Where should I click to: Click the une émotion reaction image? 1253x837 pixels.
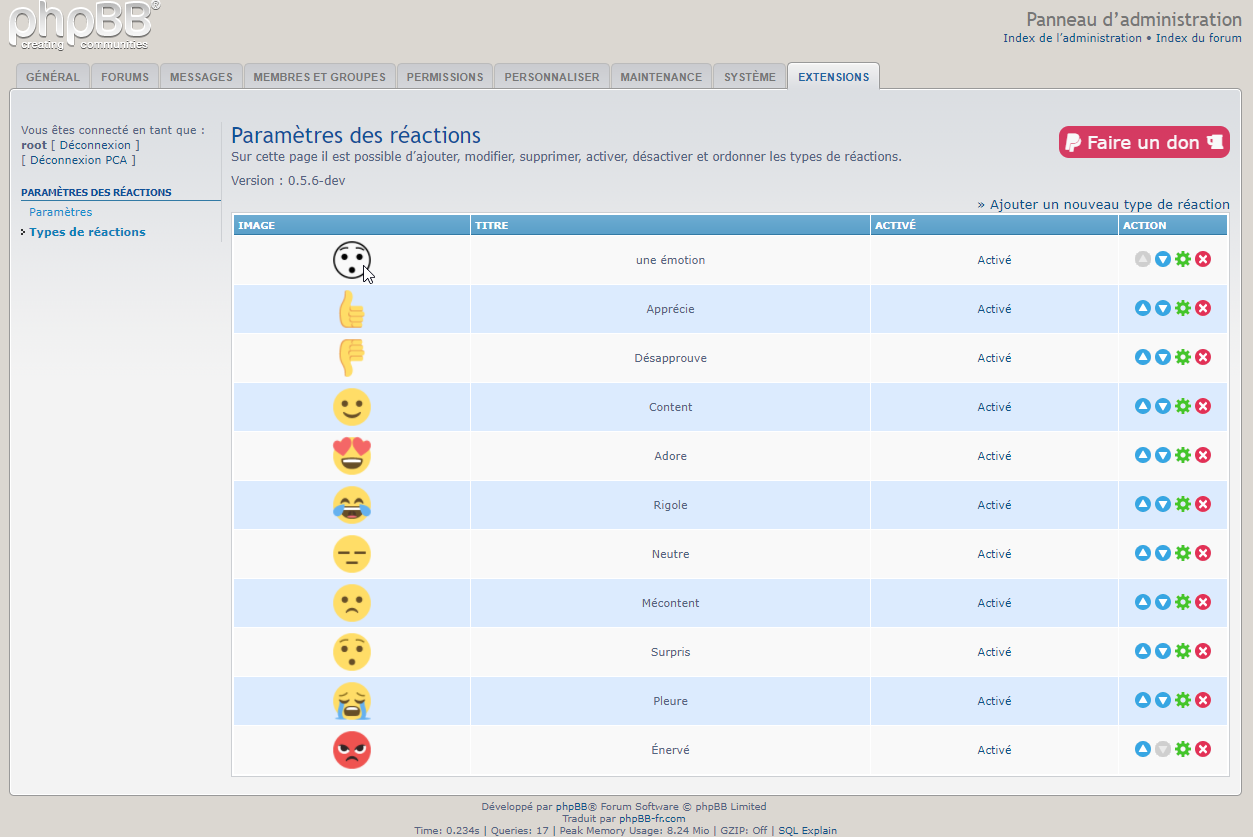pyautogui.click(x=352, y=260)
